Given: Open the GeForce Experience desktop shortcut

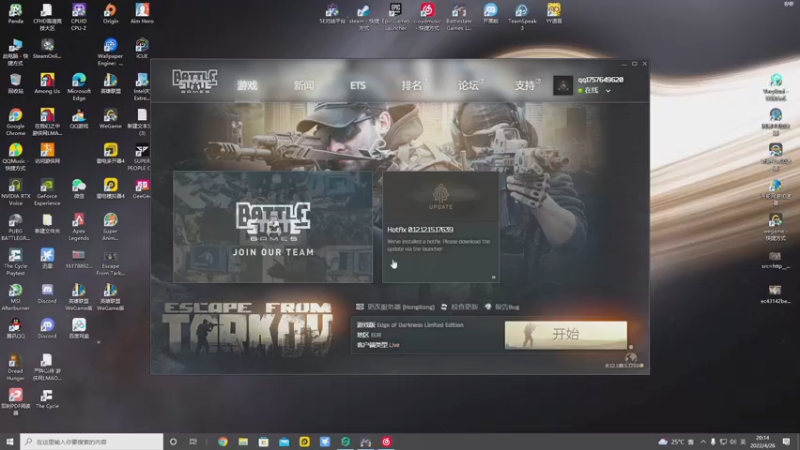Looking at the screenshot, I should pos(47,191).
